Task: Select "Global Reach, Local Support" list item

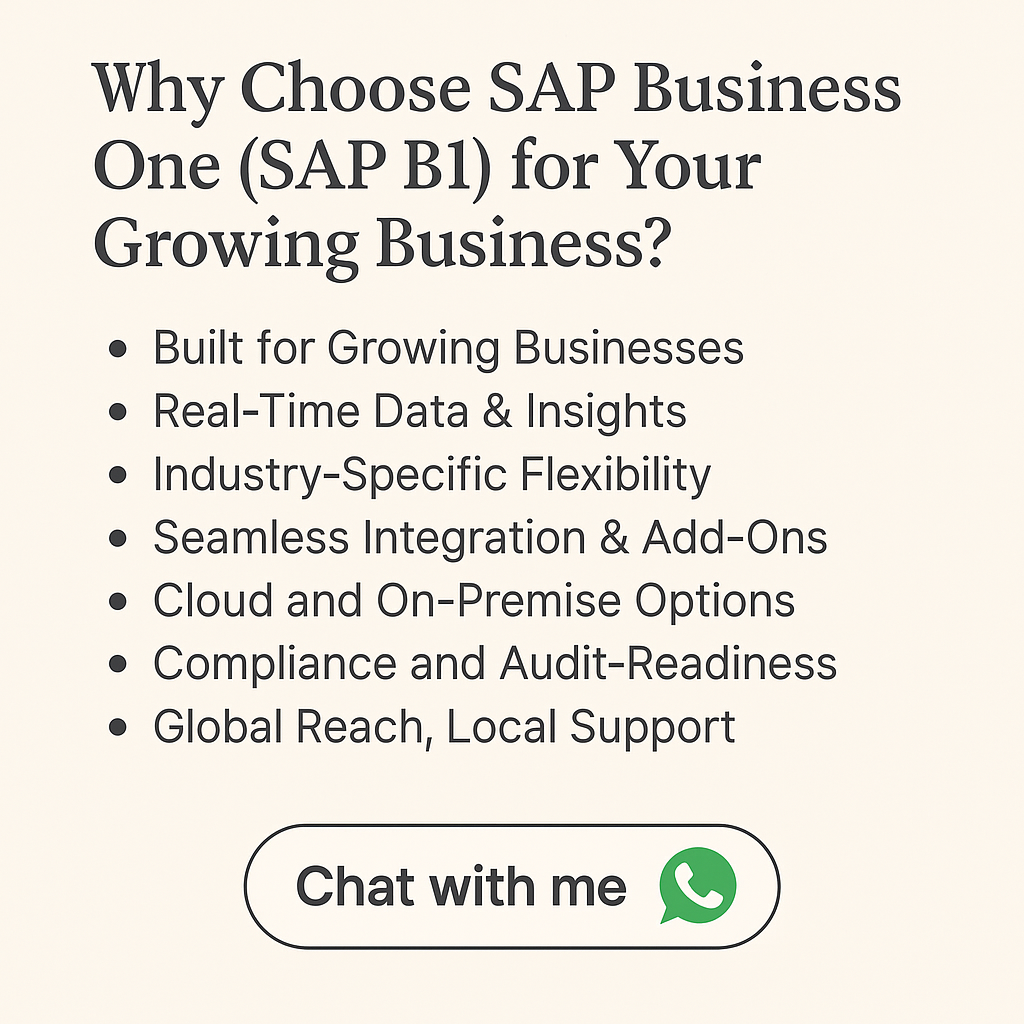Action: (x=444, y=728)
